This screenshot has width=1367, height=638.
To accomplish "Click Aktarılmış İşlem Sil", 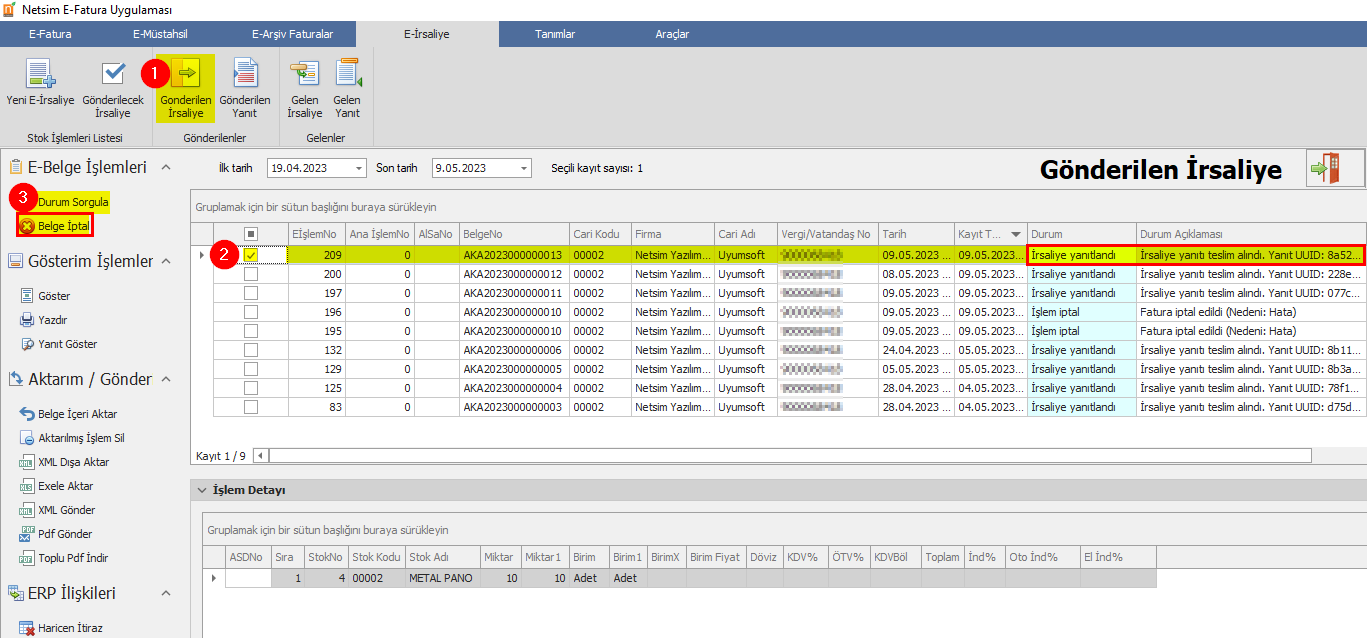I will pyautogui.click(x=72, y=438).
